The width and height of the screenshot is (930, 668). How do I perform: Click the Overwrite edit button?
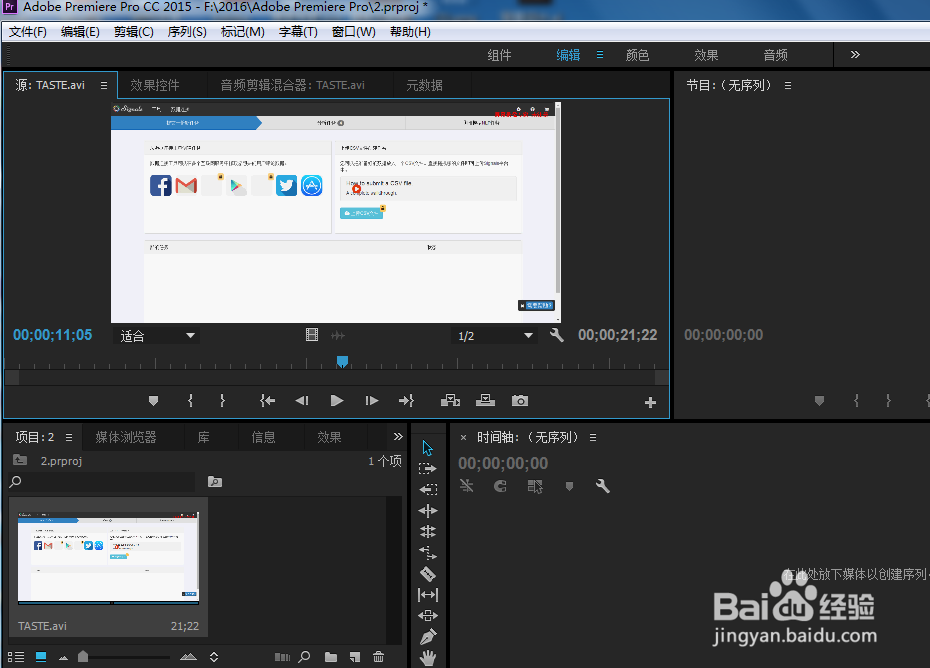[485, 401]
